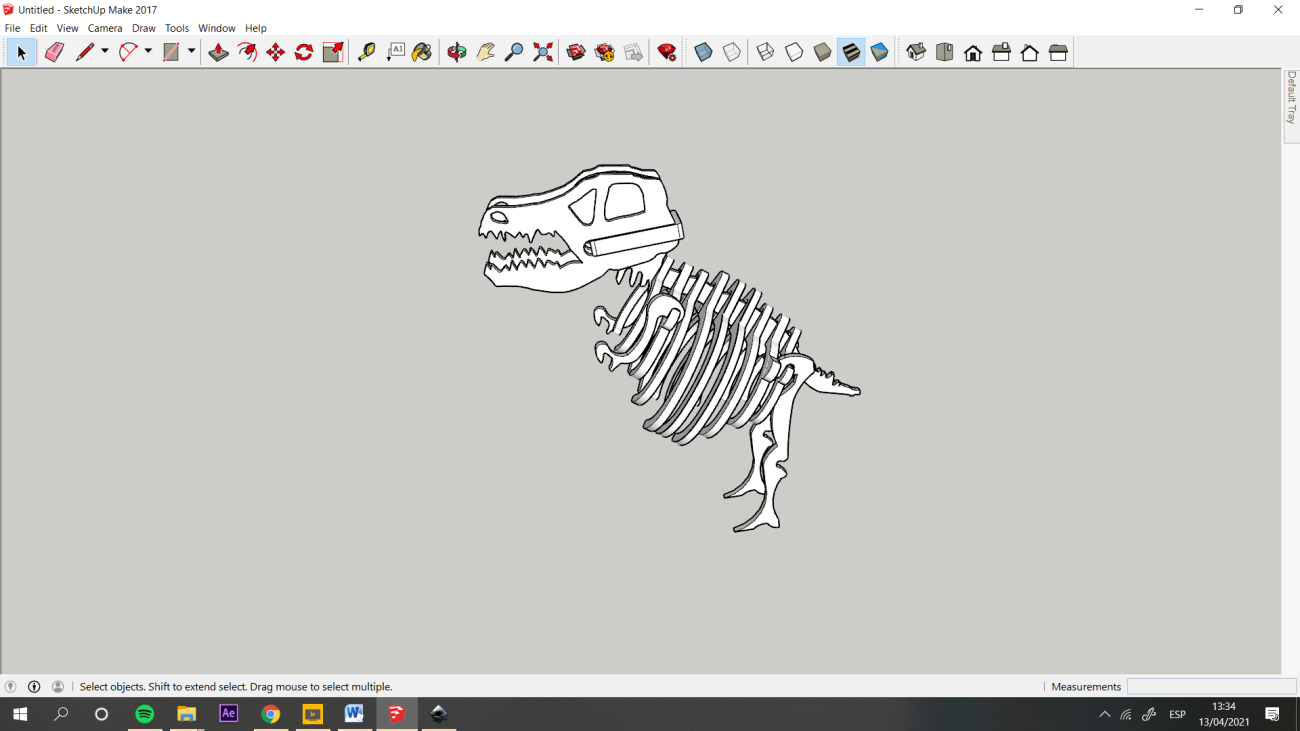Viewport: 1300px width, 731px height.
Task: Switch to Top view
Action: click(945, 53)
